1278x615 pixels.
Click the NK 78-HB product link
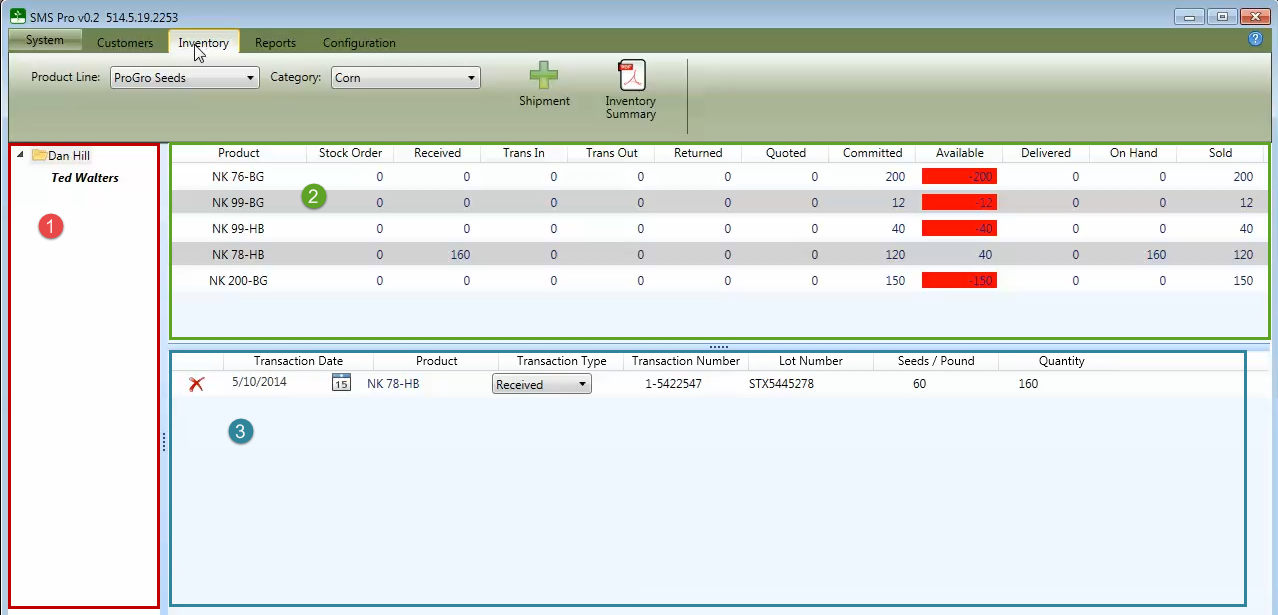tap(392, 384)
